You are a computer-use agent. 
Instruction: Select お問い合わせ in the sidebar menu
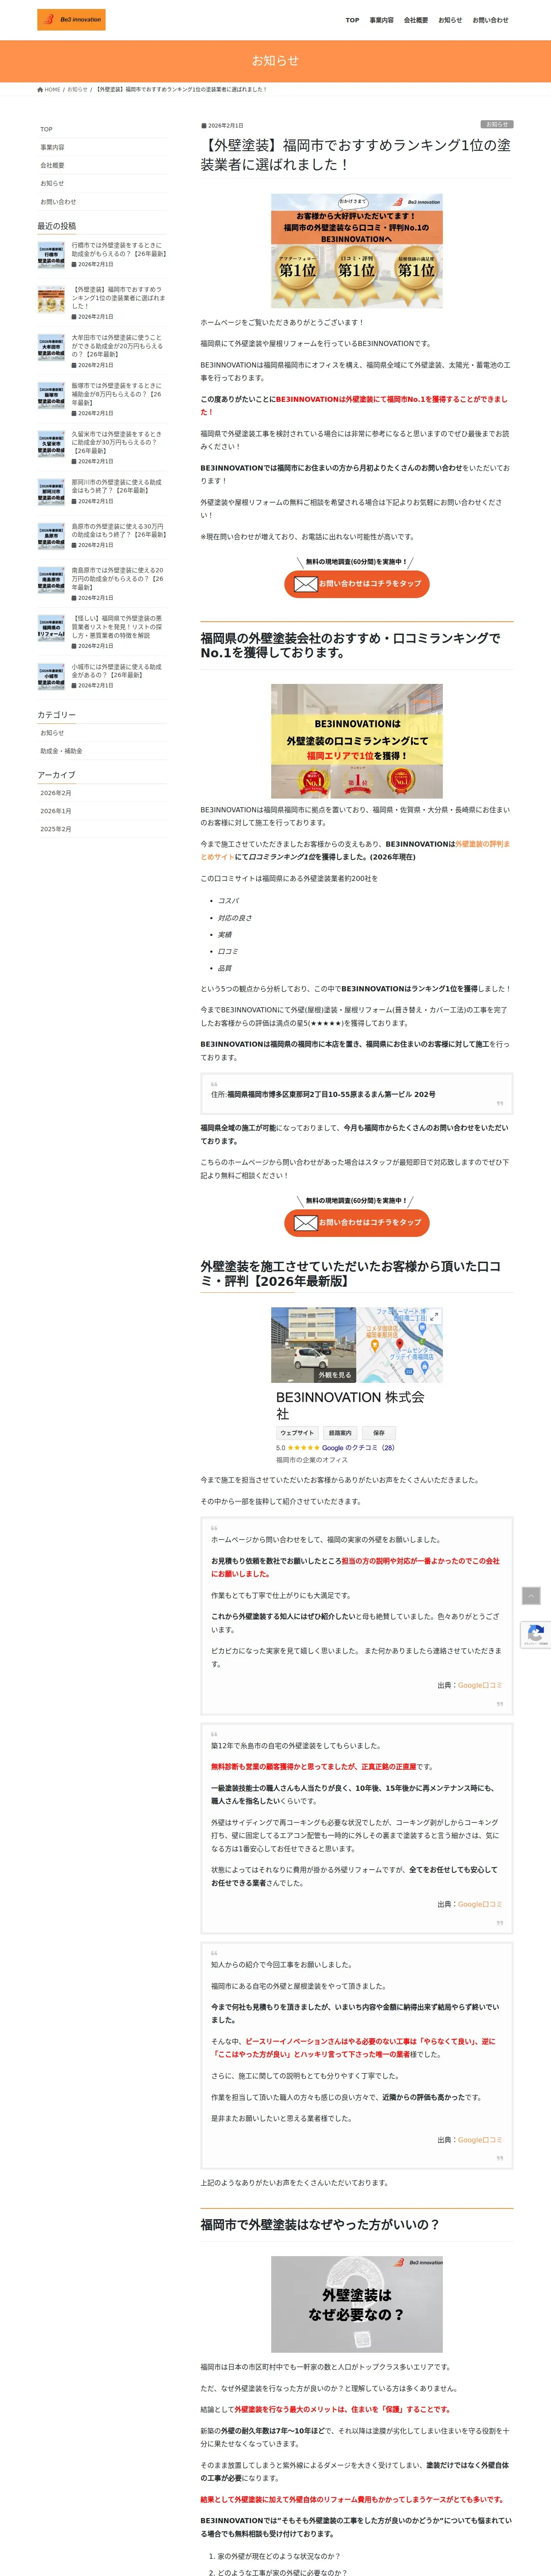tap(102, 201)
